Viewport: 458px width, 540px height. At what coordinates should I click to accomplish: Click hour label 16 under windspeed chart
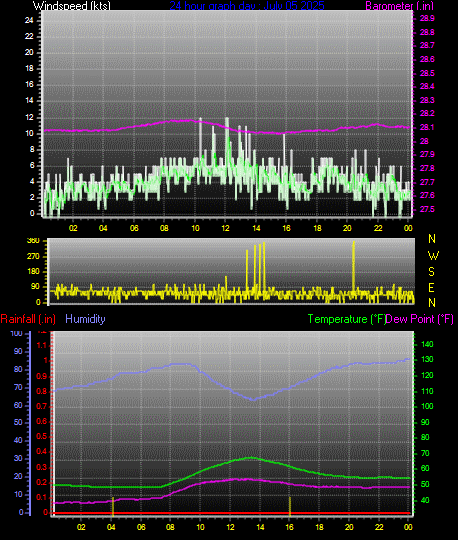coord(286,228)
